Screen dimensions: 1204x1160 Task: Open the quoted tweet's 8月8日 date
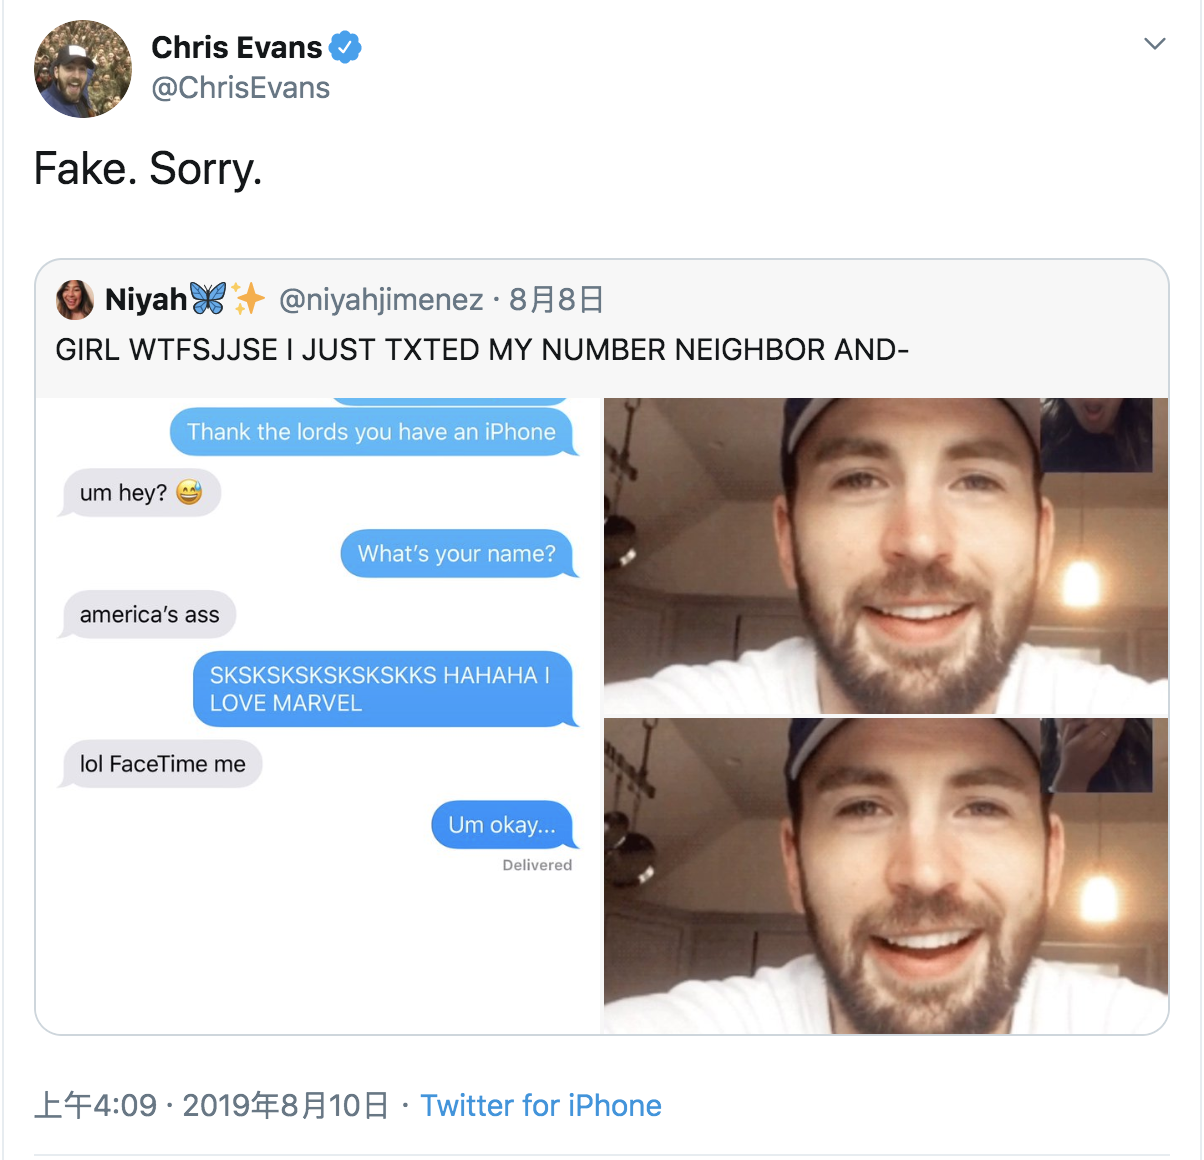click(x=556, y=299)
